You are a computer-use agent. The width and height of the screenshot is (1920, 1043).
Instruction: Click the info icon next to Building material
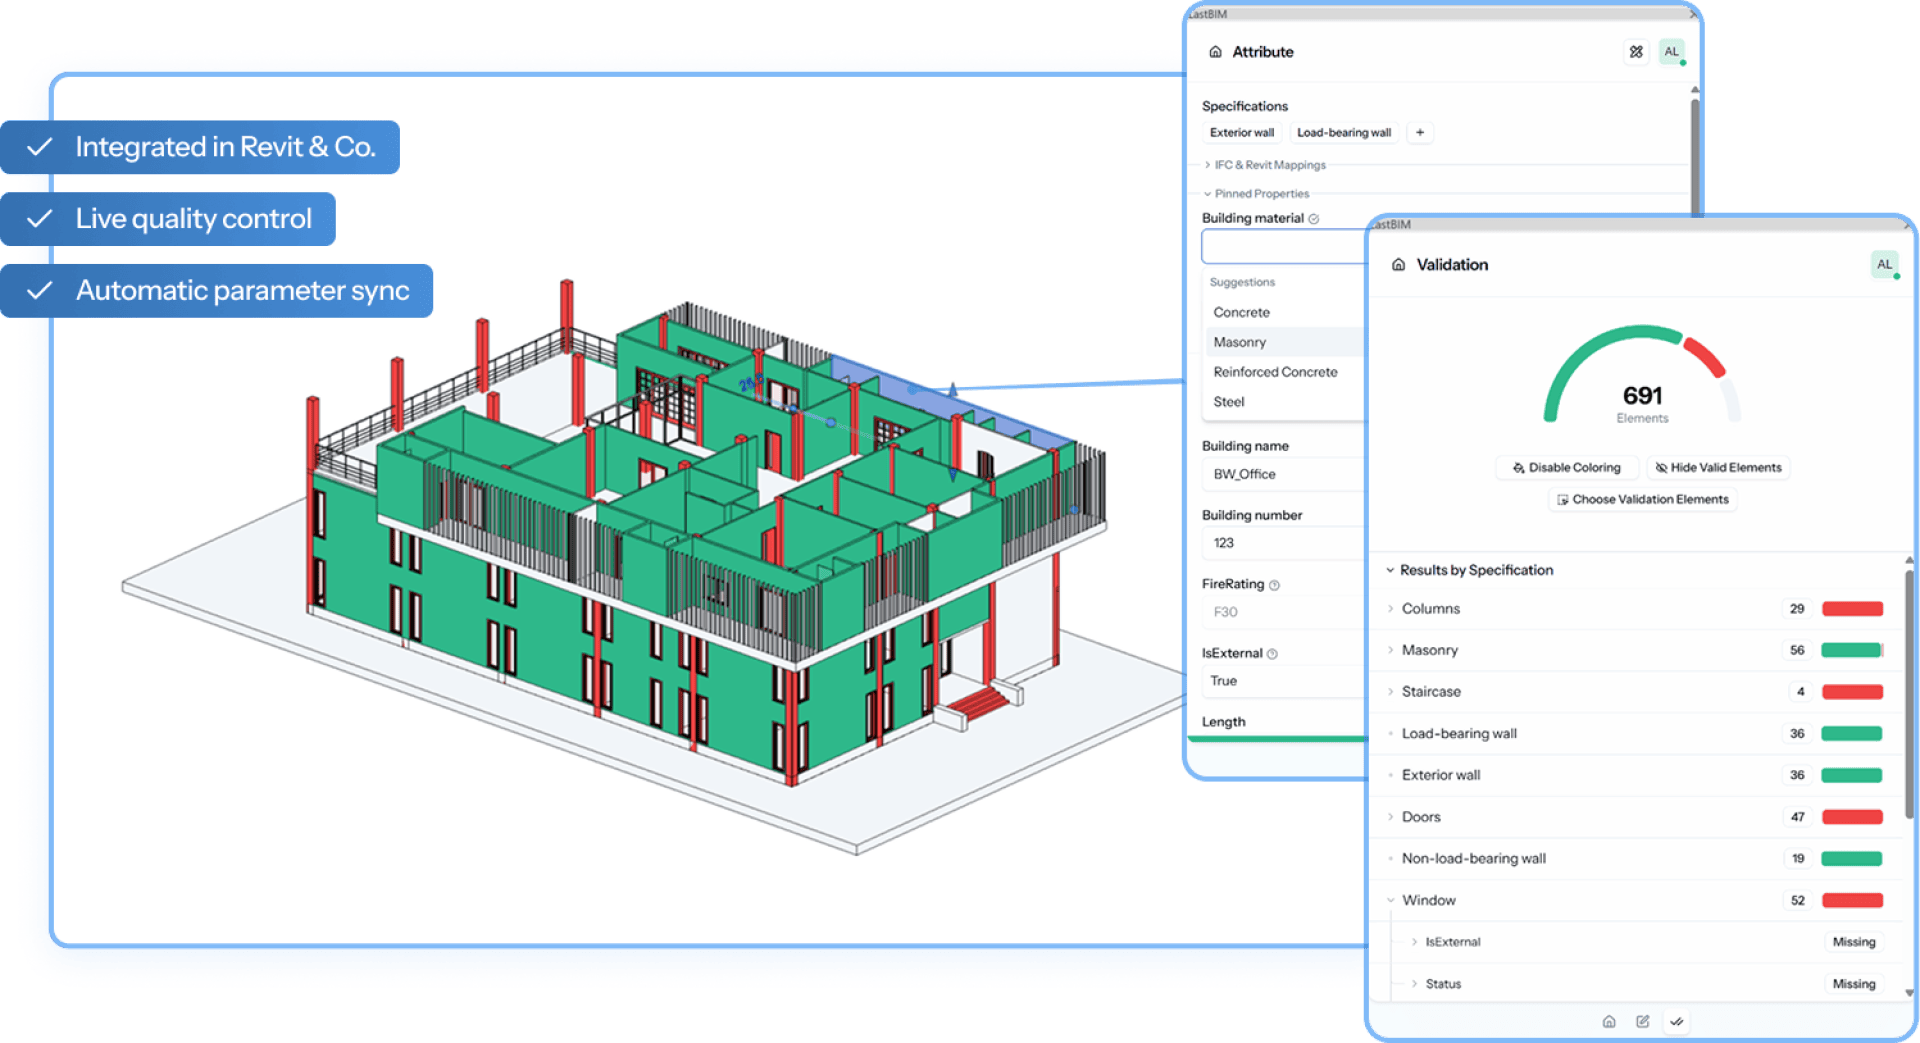(x=1316, y=218)
